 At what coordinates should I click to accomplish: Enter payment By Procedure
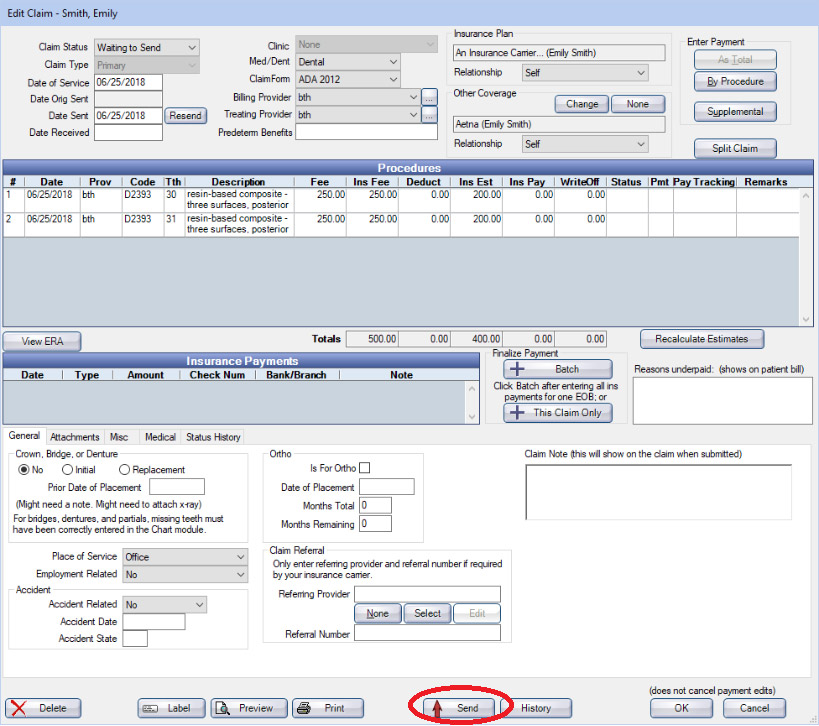(x=735, y=81)
